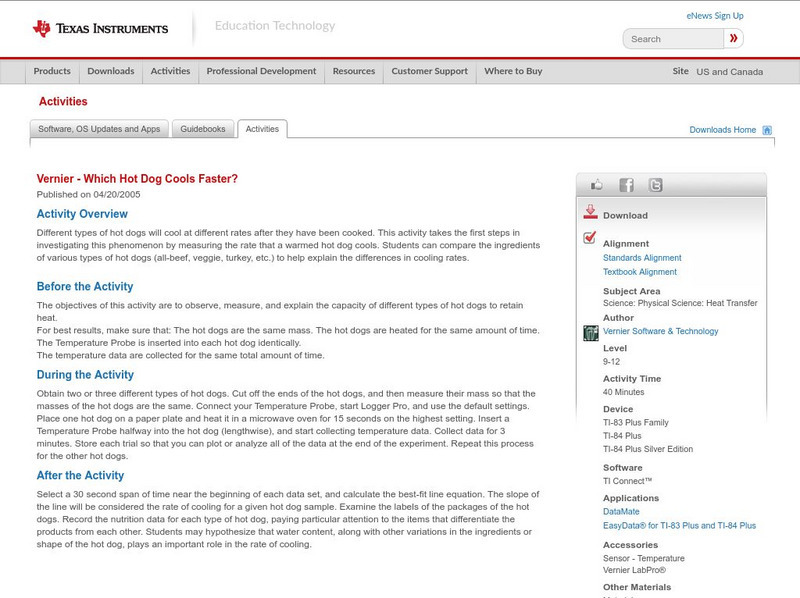Open the Downloads menu
Viewport: 800px width, 598px height.
point(111,71)
